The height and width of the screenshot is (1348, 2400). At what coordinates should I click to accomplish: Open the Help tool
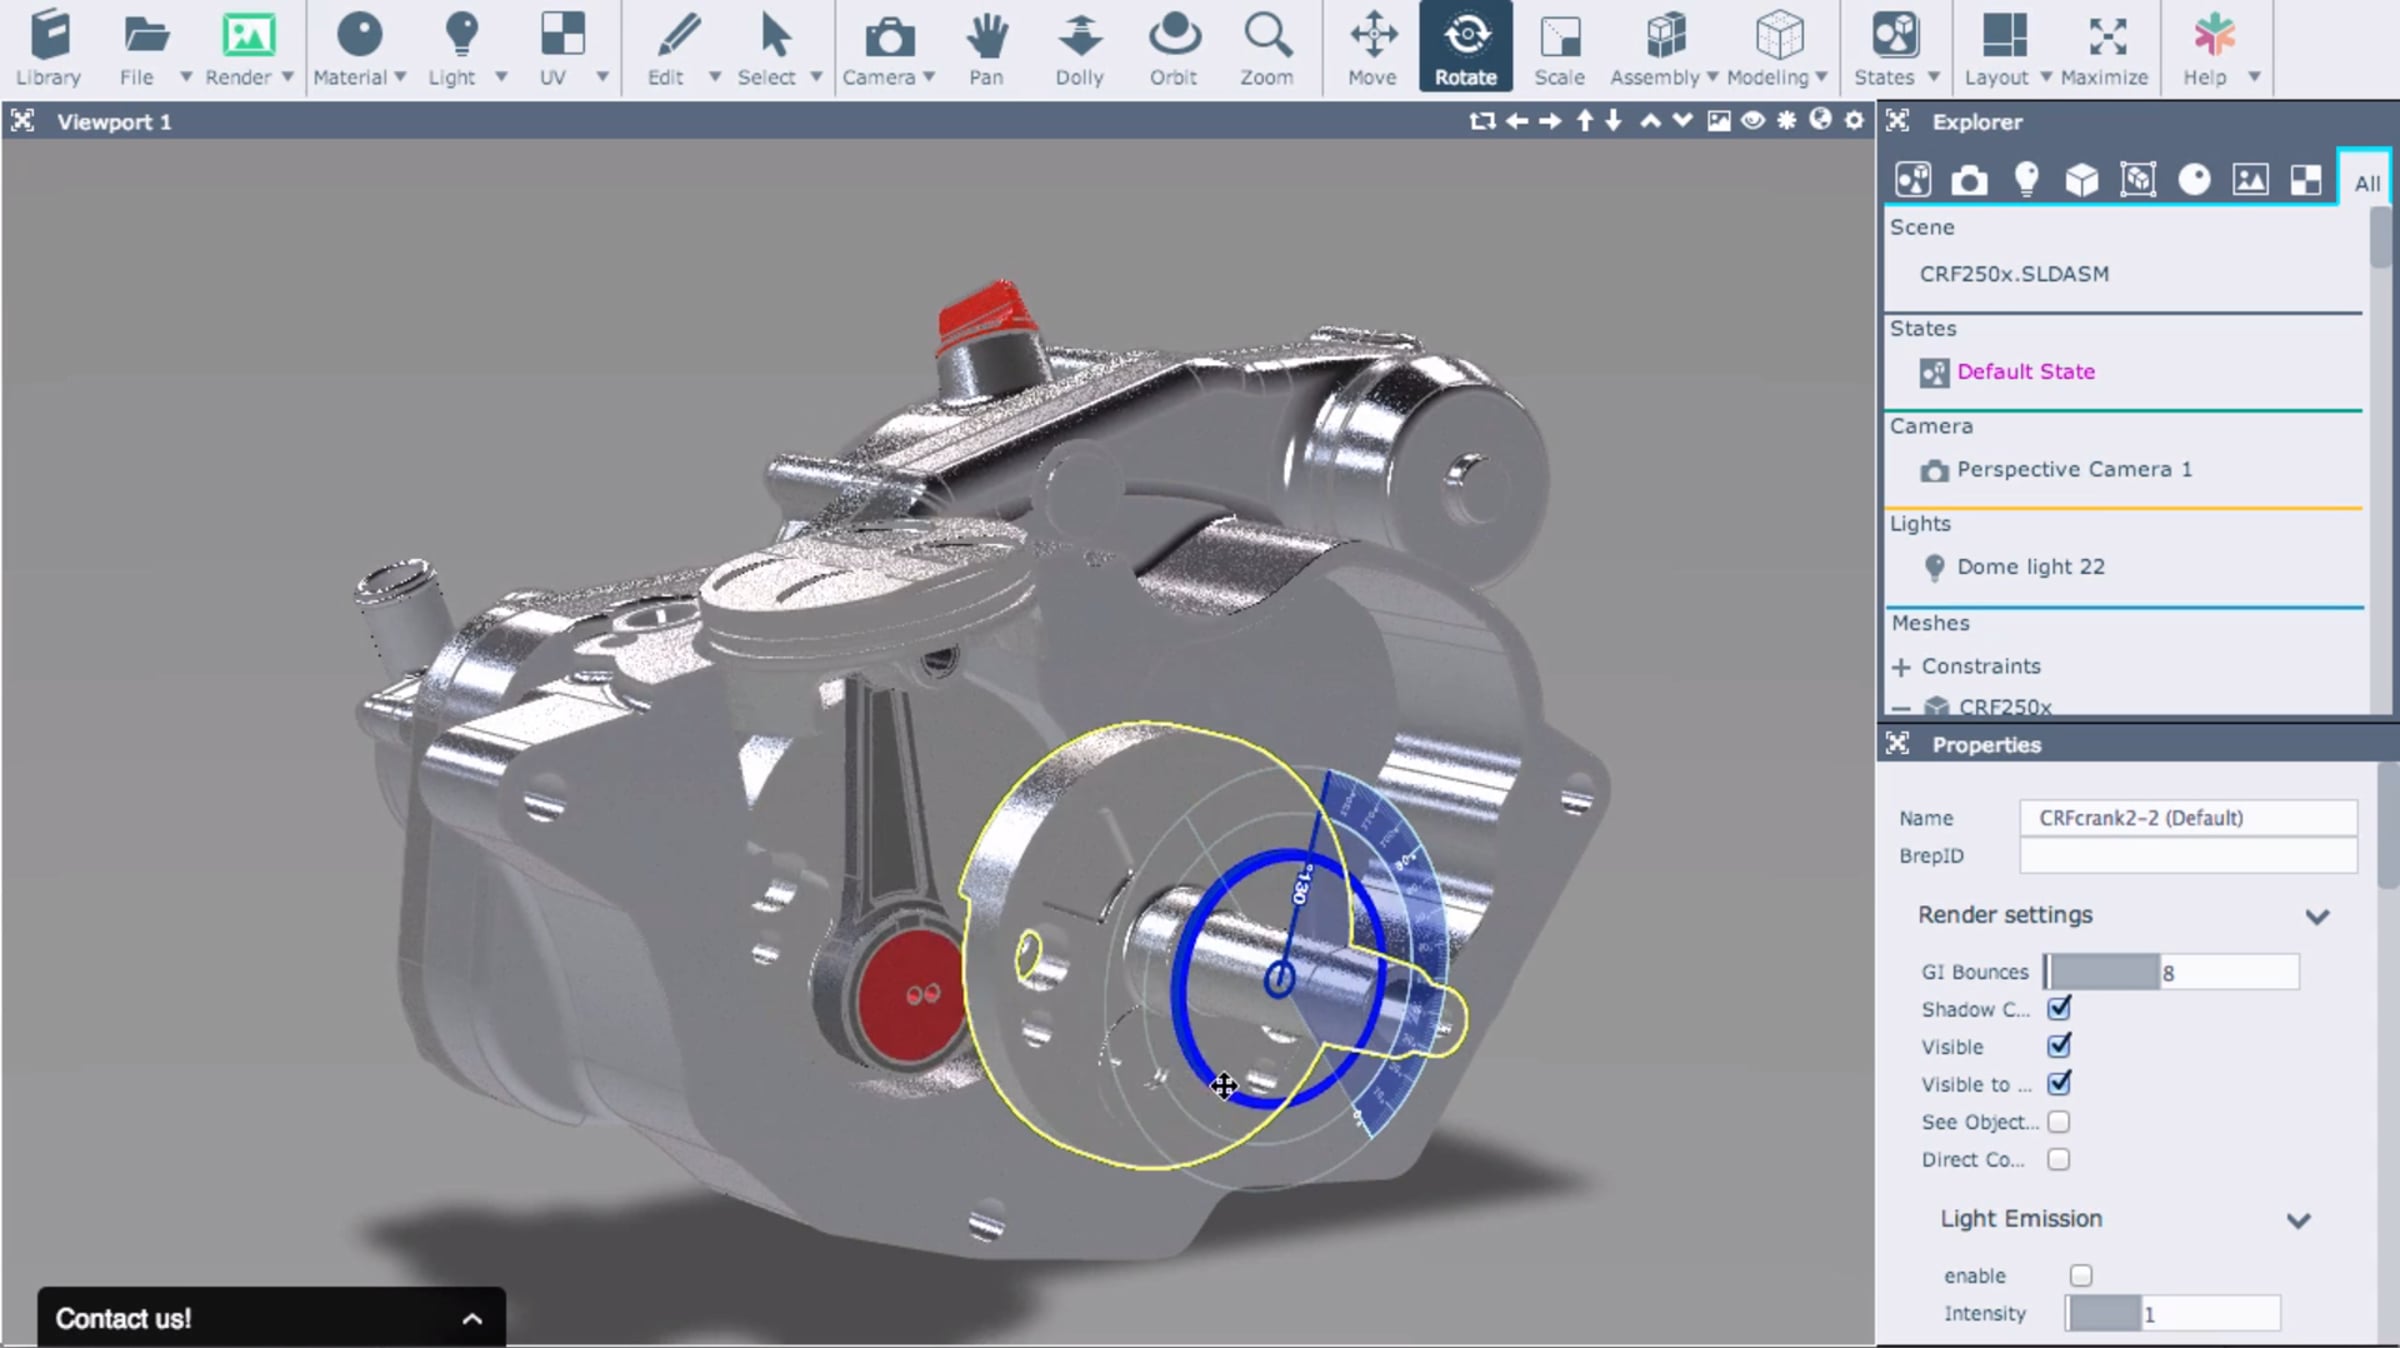pyautogui.click(x=2212, y=47)
